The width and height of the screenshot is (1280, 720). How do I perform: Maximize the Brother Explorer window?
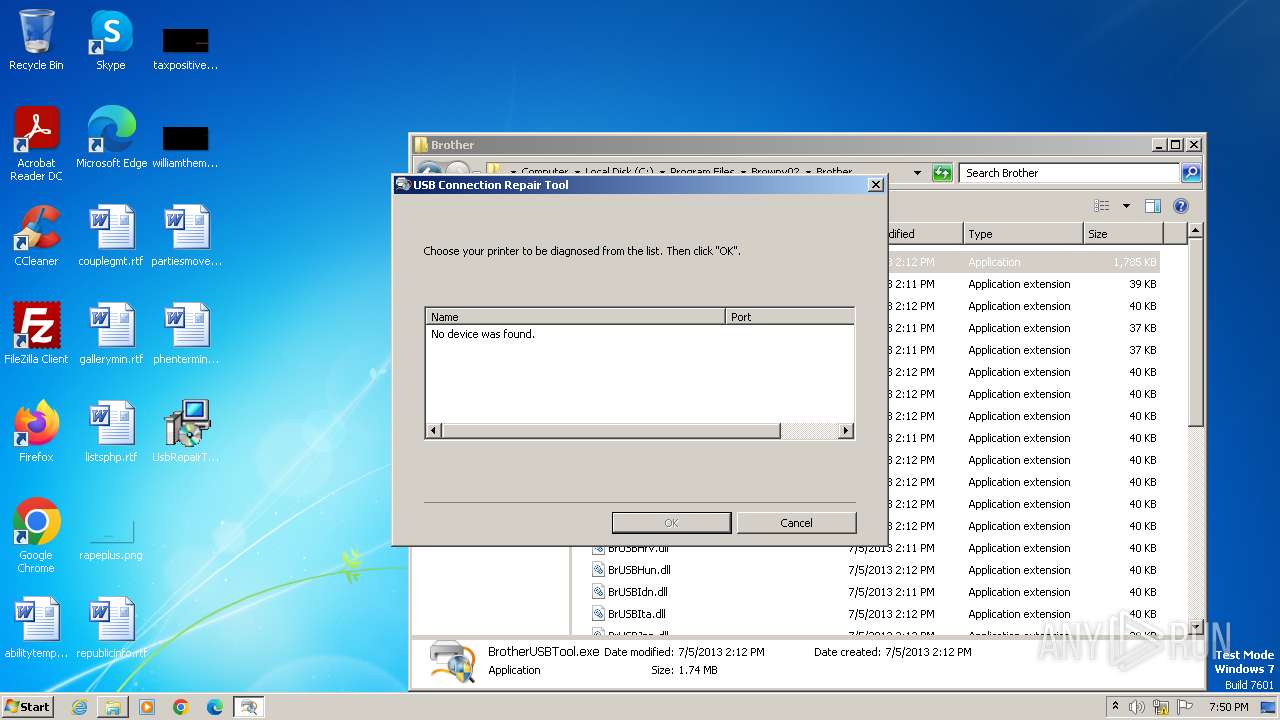pos(1176,144)
